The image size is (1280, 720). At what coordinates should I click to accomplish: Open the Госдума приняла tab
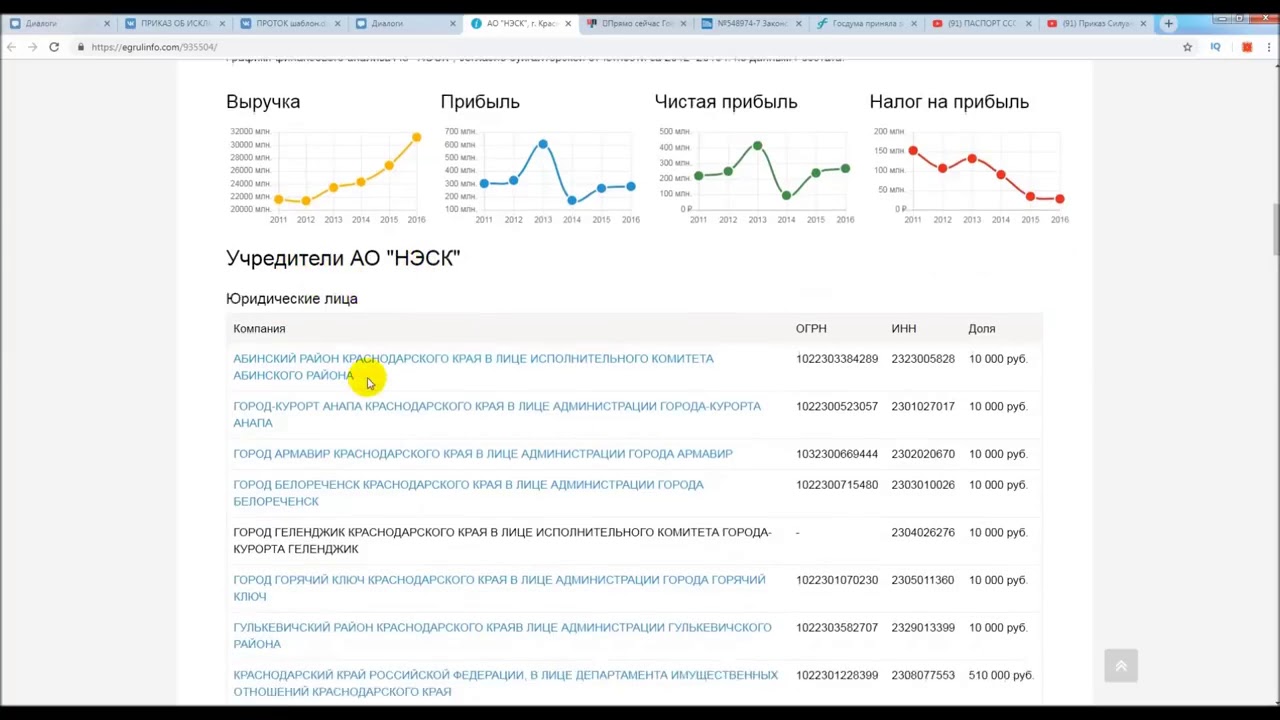(864, 23)
